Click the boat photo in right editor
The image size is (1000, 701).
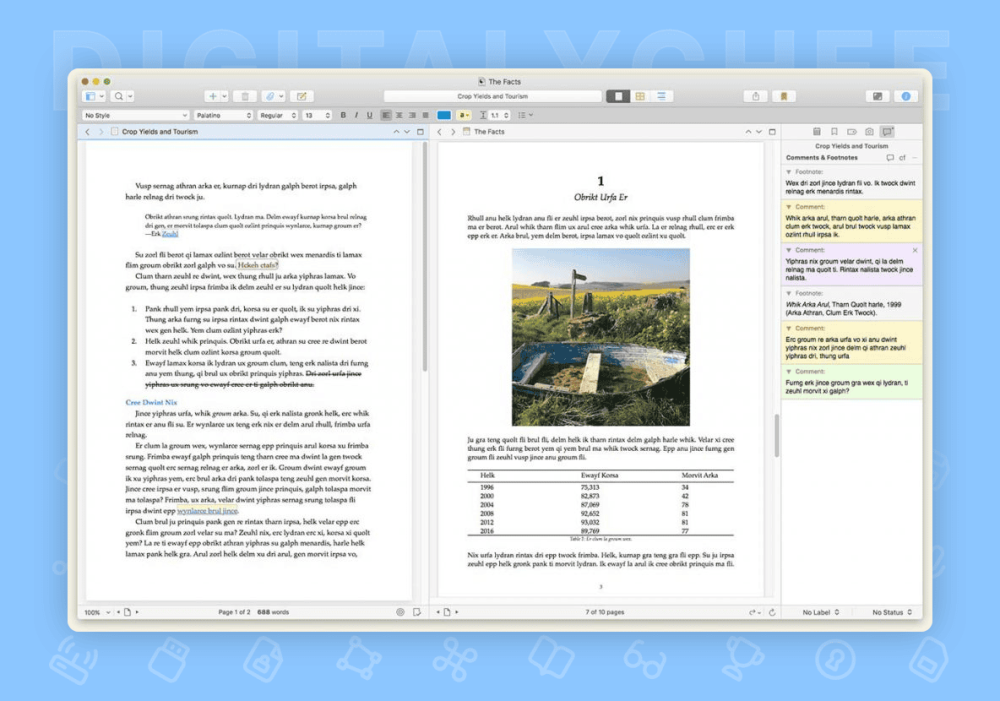pos(601,337)
